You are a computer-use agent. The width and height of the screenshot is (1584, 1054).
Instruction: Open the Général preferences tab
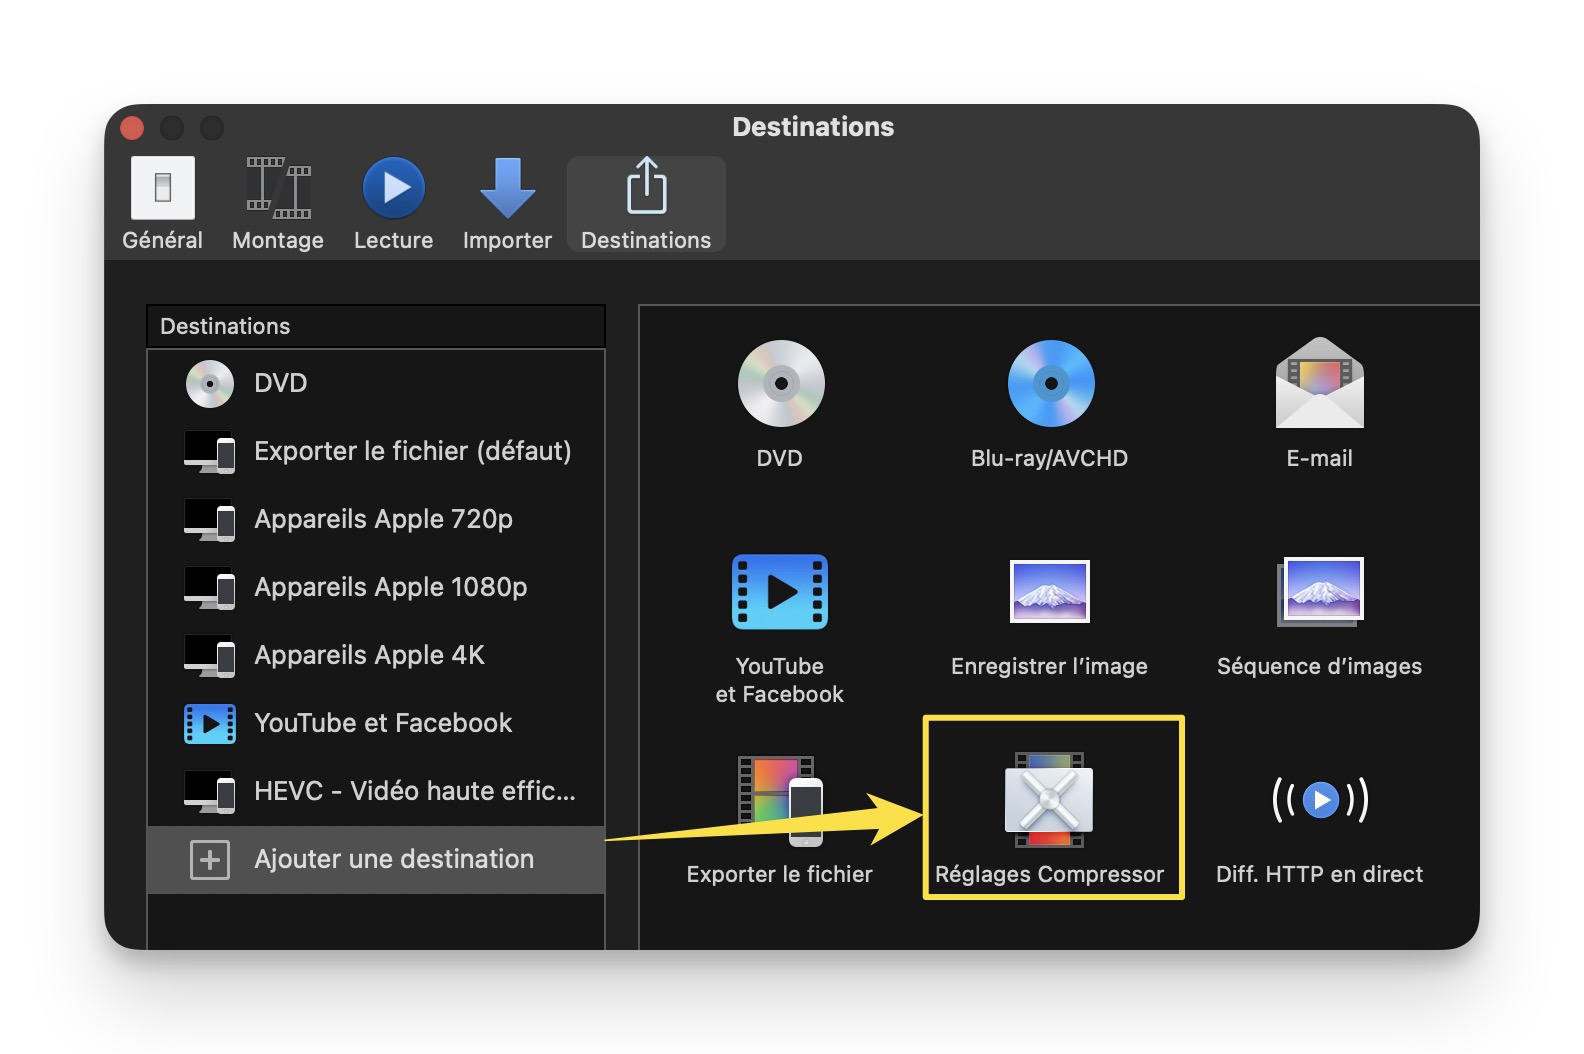[162, 204]
